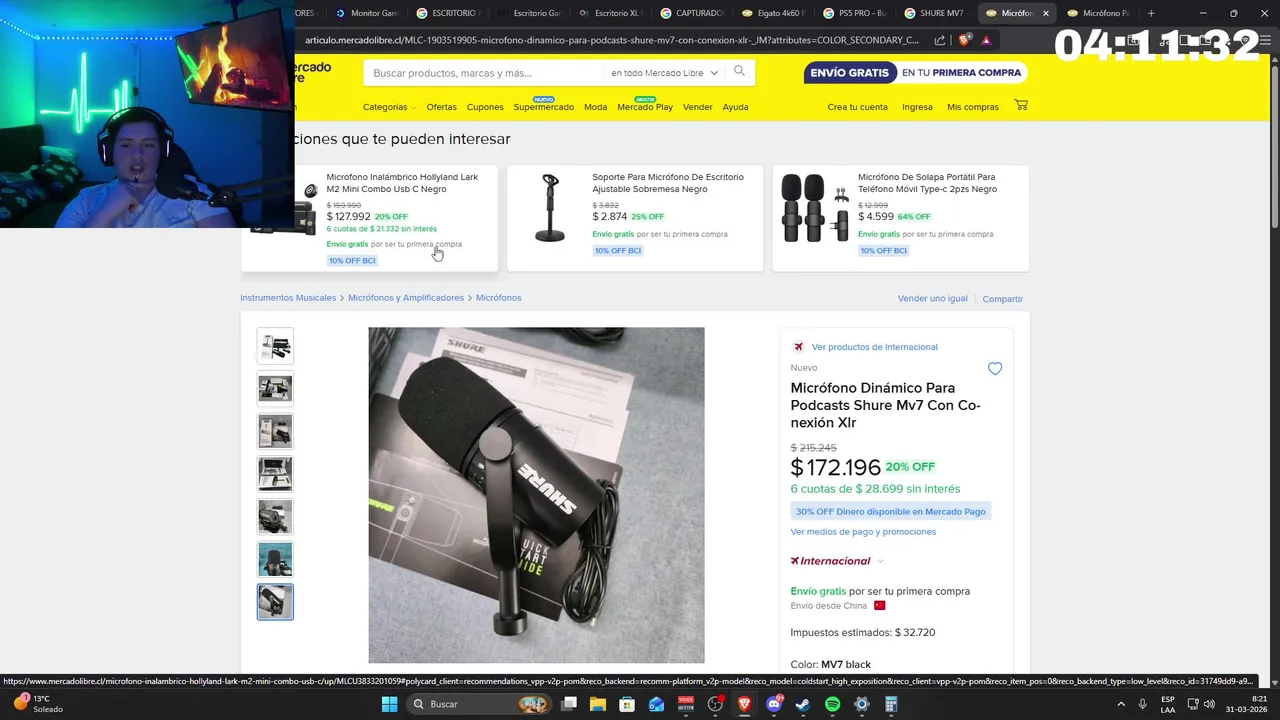This screenshot has height=720, width=1280.
Task: Switch to OBS Studio on taskbar
Action: tap(715, 704)
